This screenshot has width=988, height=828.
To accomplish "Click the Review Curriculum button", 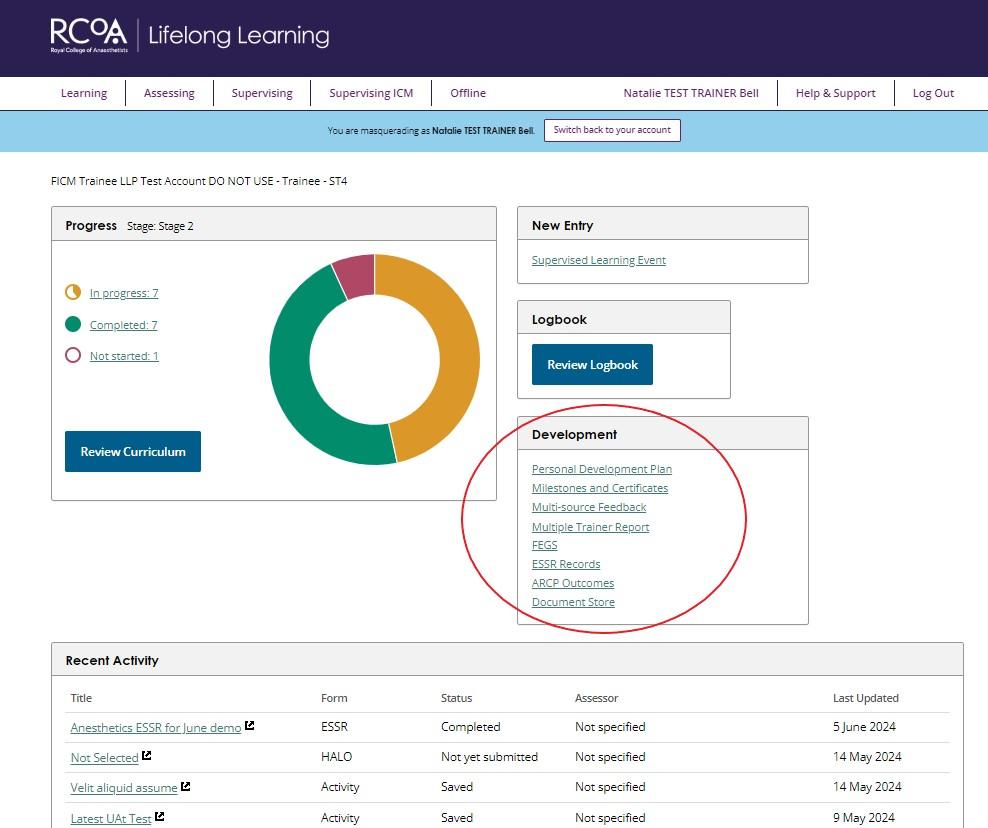I will coord(133,451).
